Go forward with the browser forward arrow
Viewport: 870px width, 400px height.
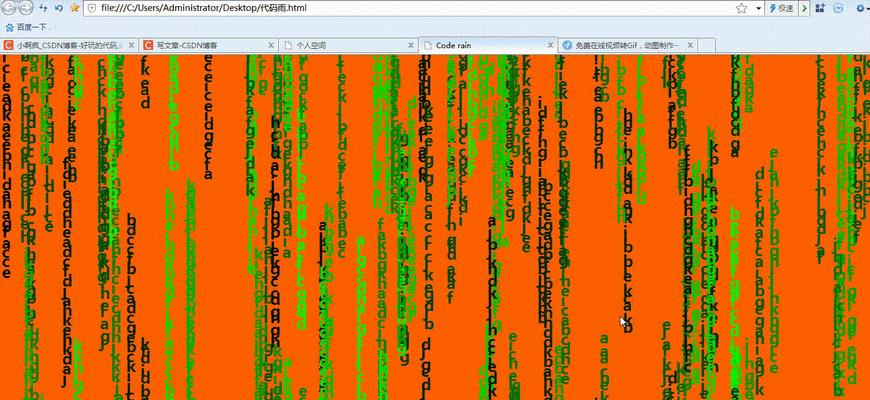click(x=26, y=8)
